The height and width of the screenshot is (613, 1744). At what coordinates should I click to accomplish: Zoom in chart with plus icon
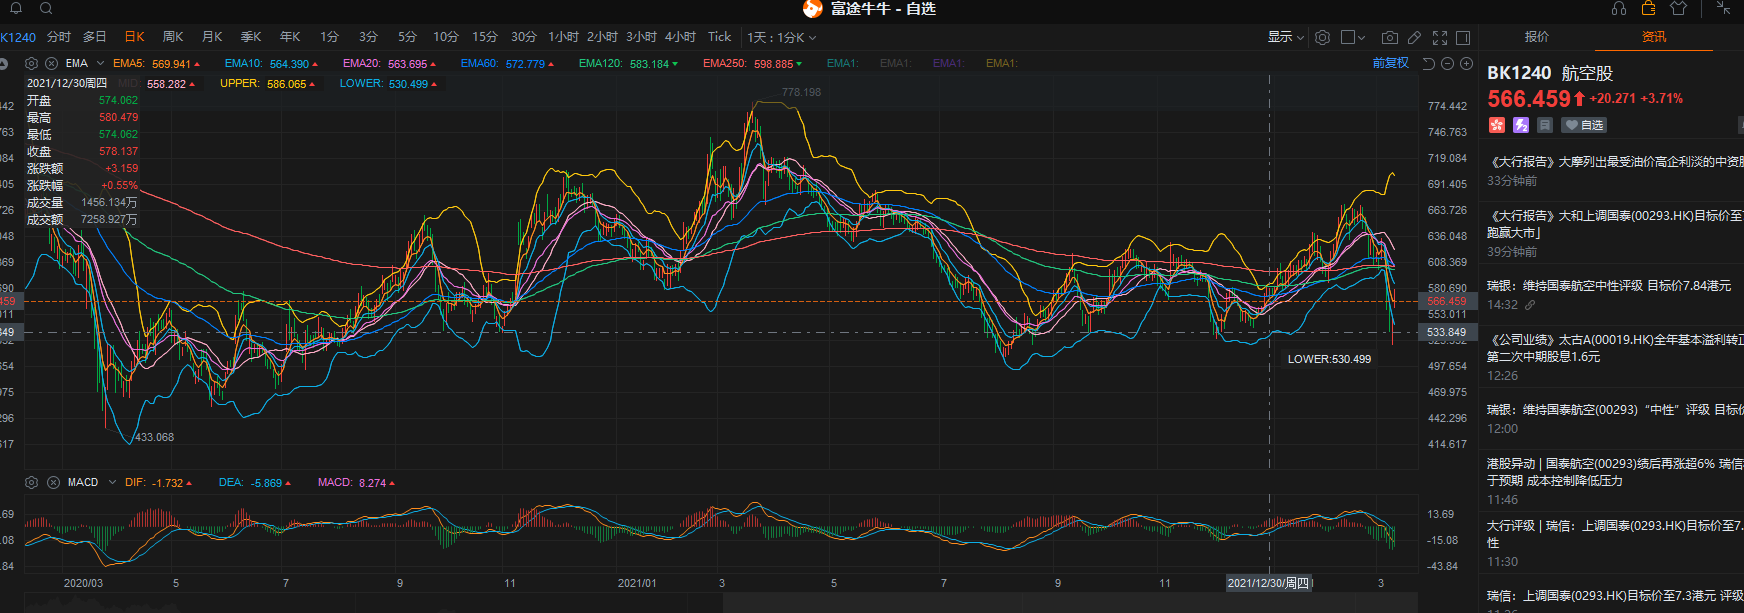pyautogui.click(x=1466, y=63)
